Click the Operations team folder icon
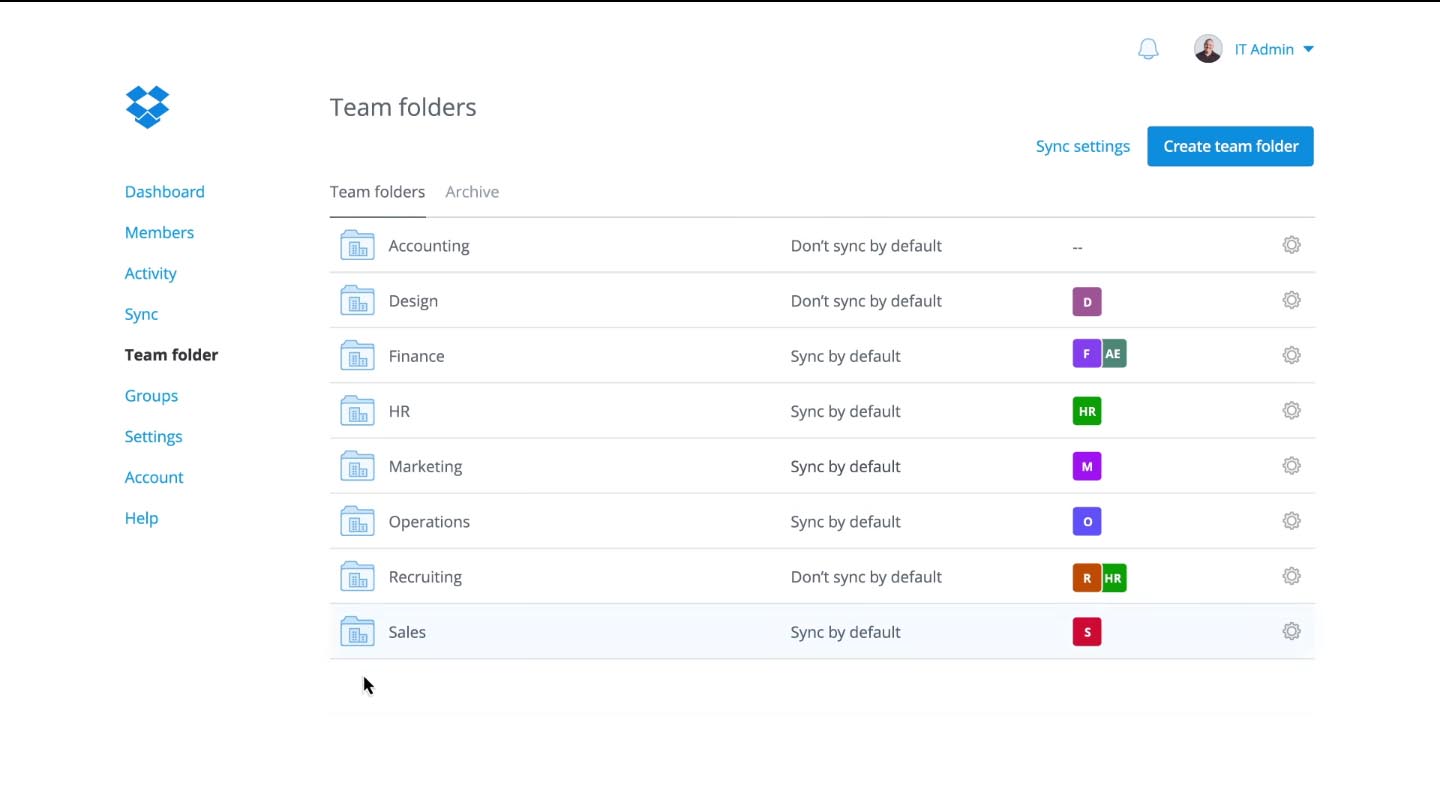The height and width of the screenshot is (810, 1440). [357, 521]
